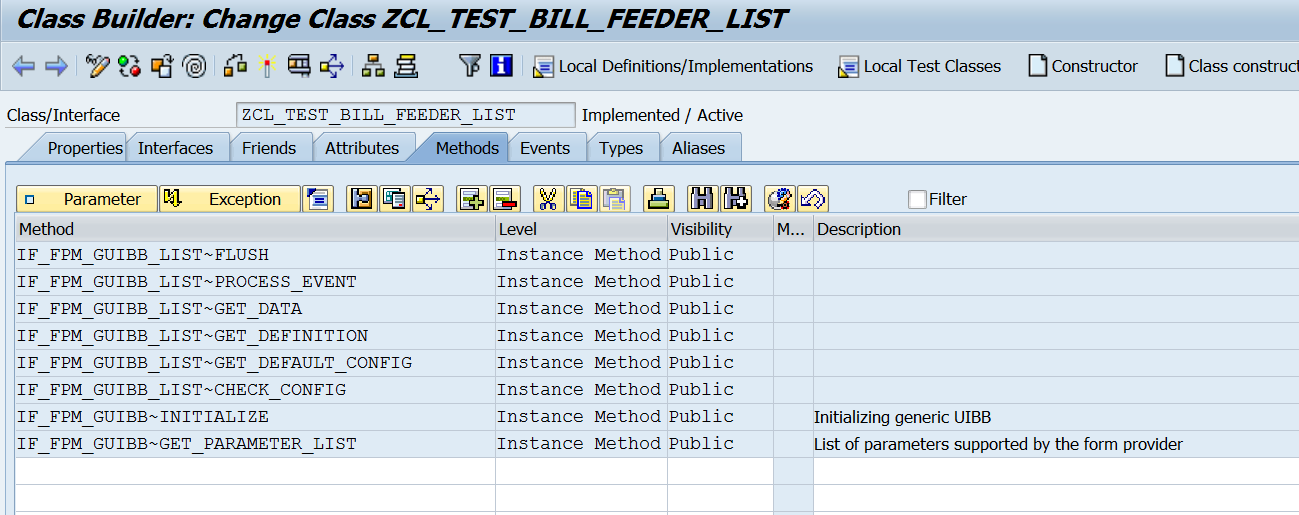Open Local Definitions/Implementations
Viewport: 1299px width, 515px height.
[x=673, y=66]
